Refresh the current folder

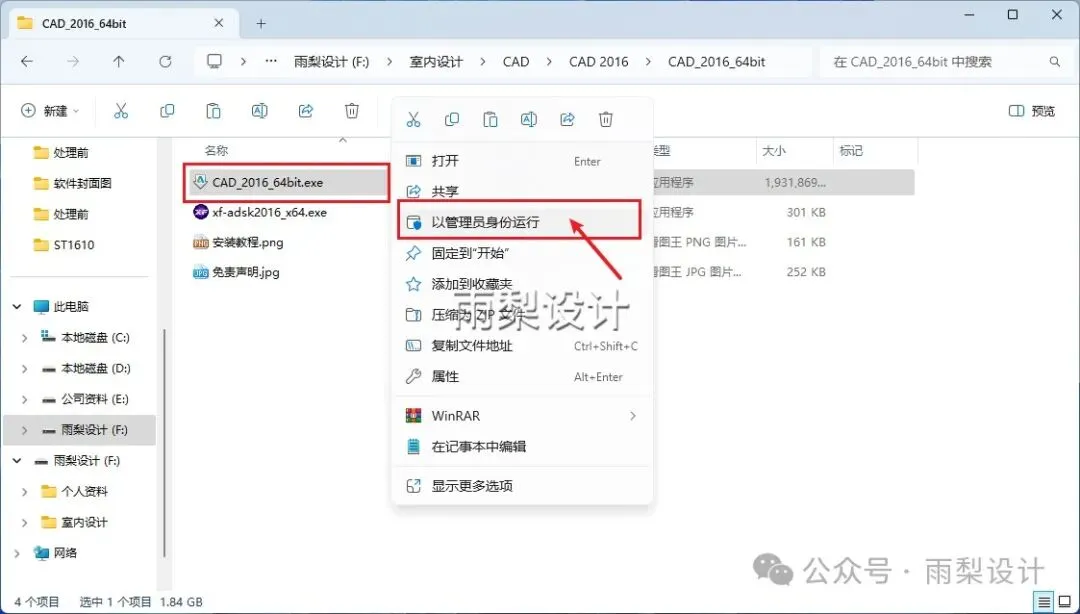pyautogui.click(x=165, y=61)
